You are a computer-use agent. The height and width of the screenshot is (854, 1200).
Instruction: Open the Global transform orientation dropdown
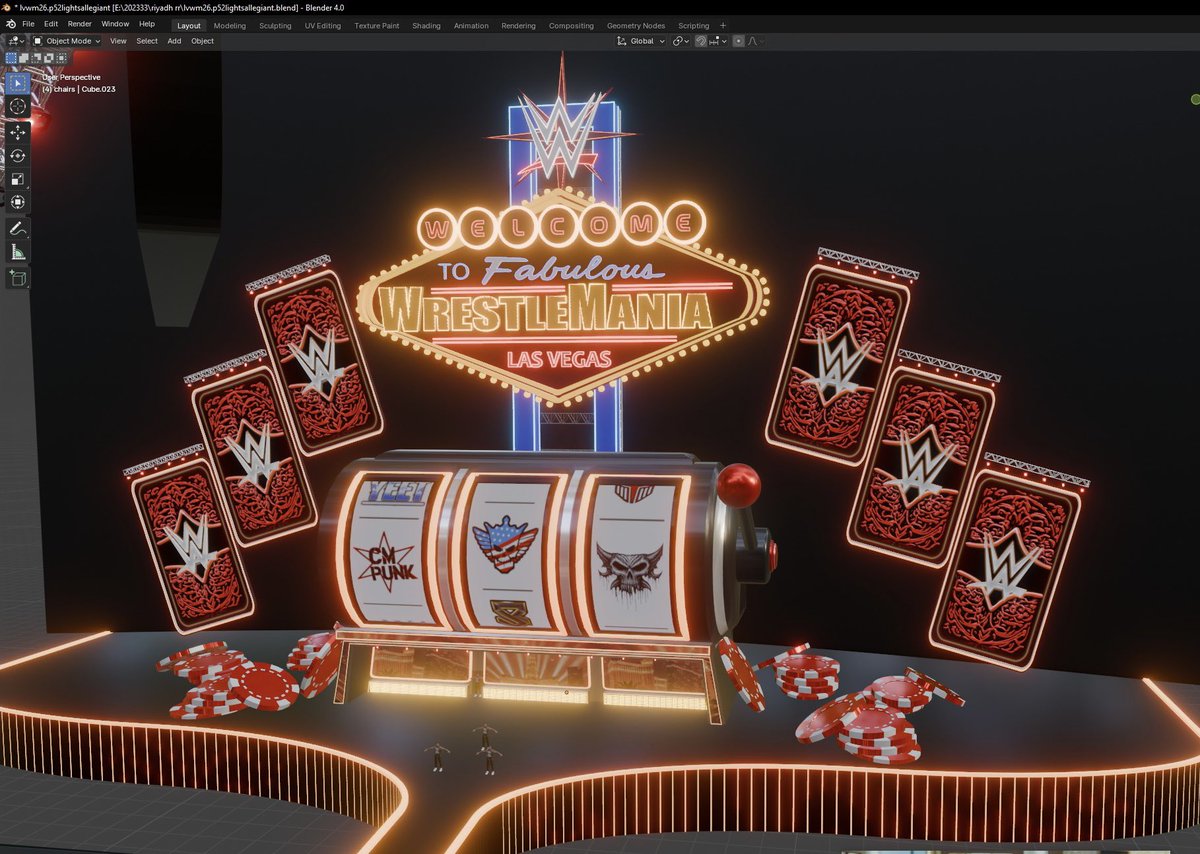[642, 41]
